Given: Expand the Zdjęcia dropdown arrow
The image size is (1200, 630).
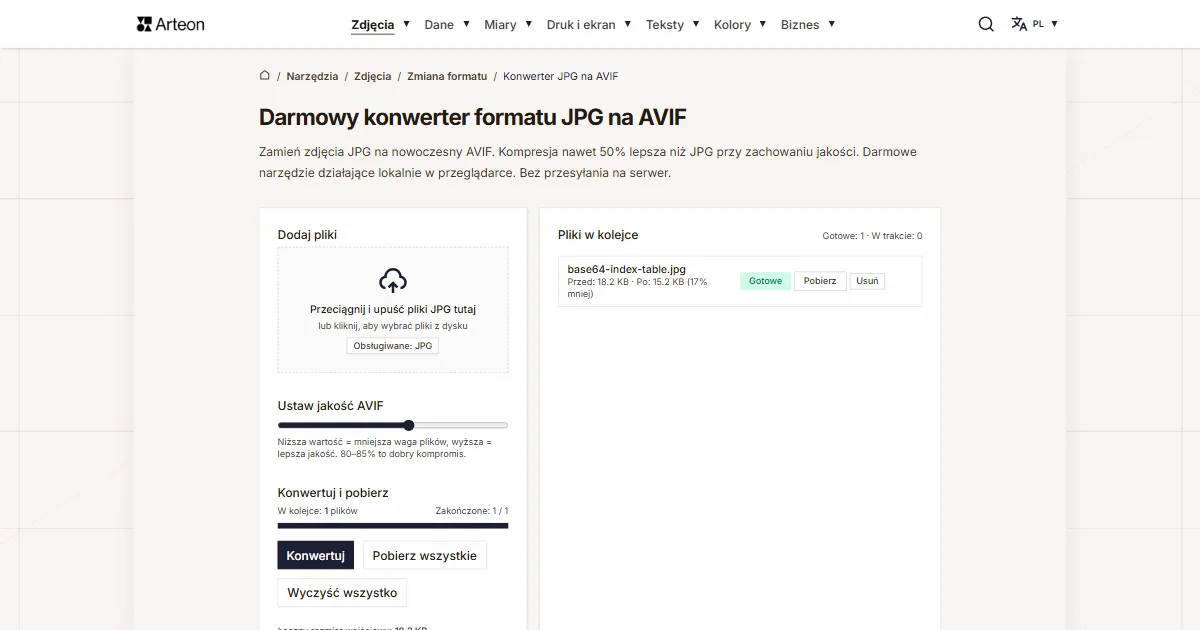Looking at the screenshot, I should pyautogui.click(x=406, y=23).
